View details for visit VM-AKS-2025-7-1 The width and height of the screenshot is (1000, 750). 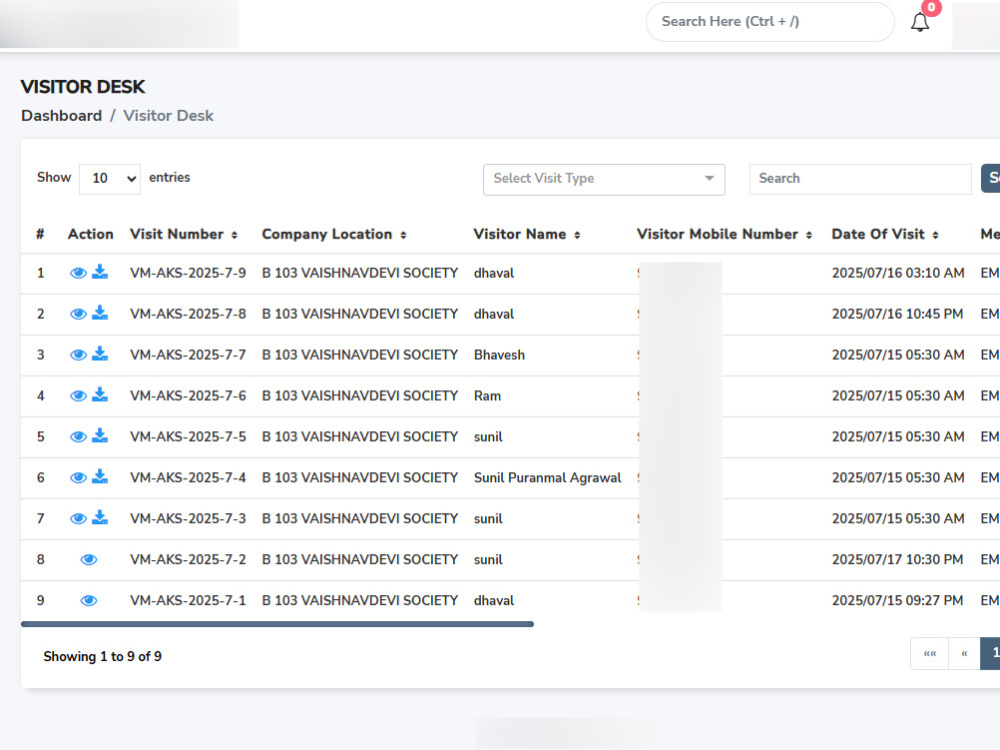tap(89, 600)
